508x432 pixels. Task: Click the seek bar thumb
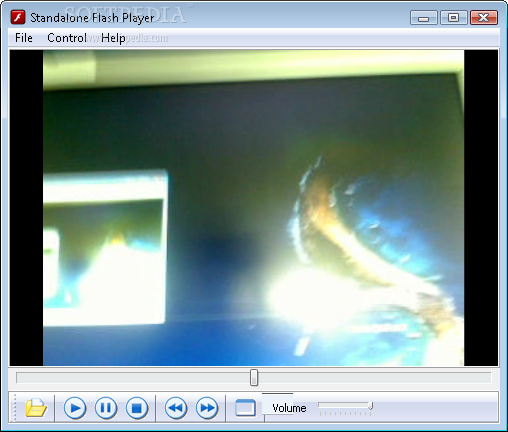(254, 377)
